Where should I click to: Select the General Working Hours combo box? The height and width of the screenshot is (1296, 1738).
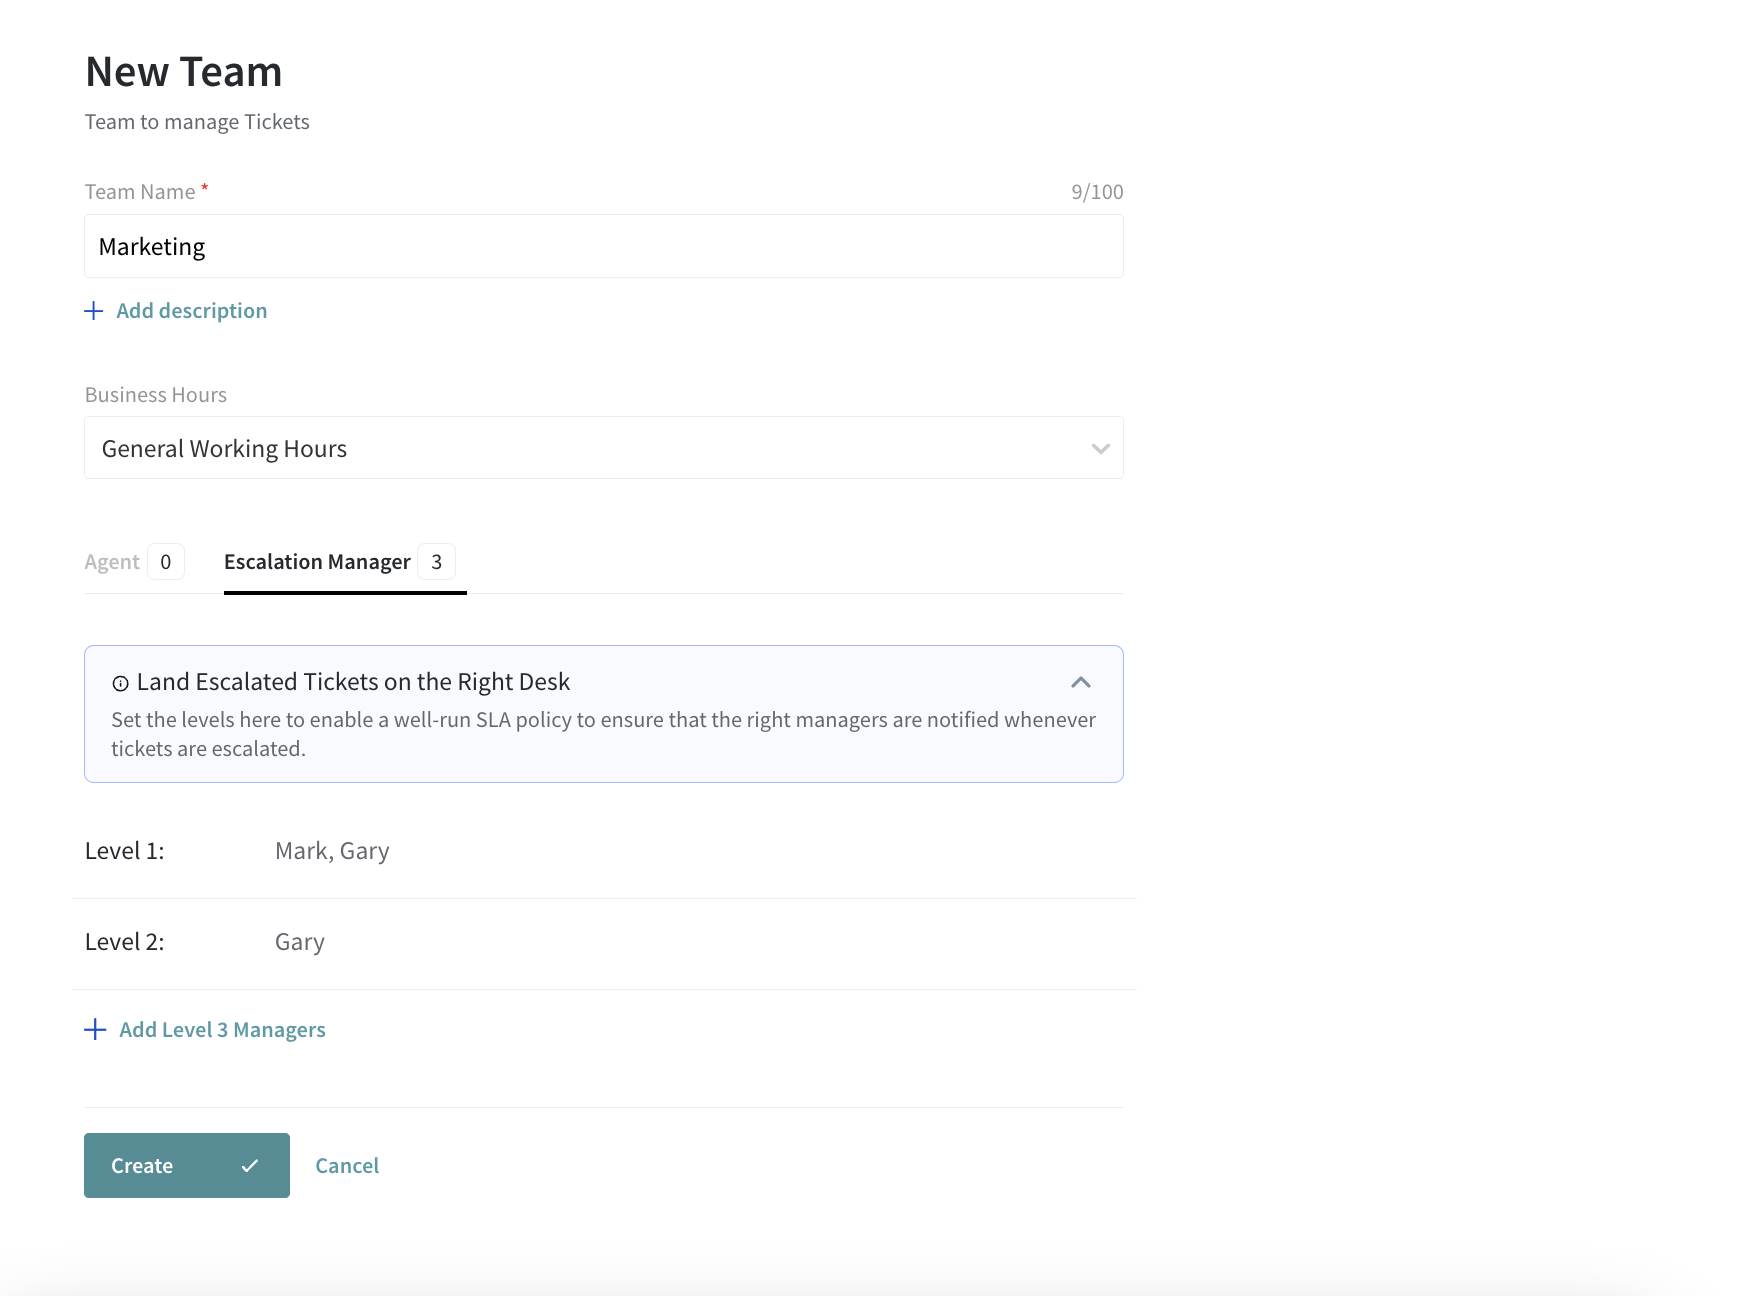click(x=590, y=448)
